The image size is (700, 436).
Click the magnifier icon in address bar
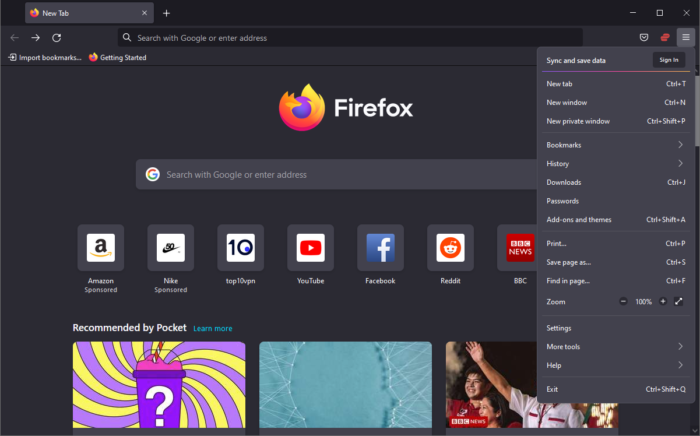pyautogui.click(x=127, y=37)
